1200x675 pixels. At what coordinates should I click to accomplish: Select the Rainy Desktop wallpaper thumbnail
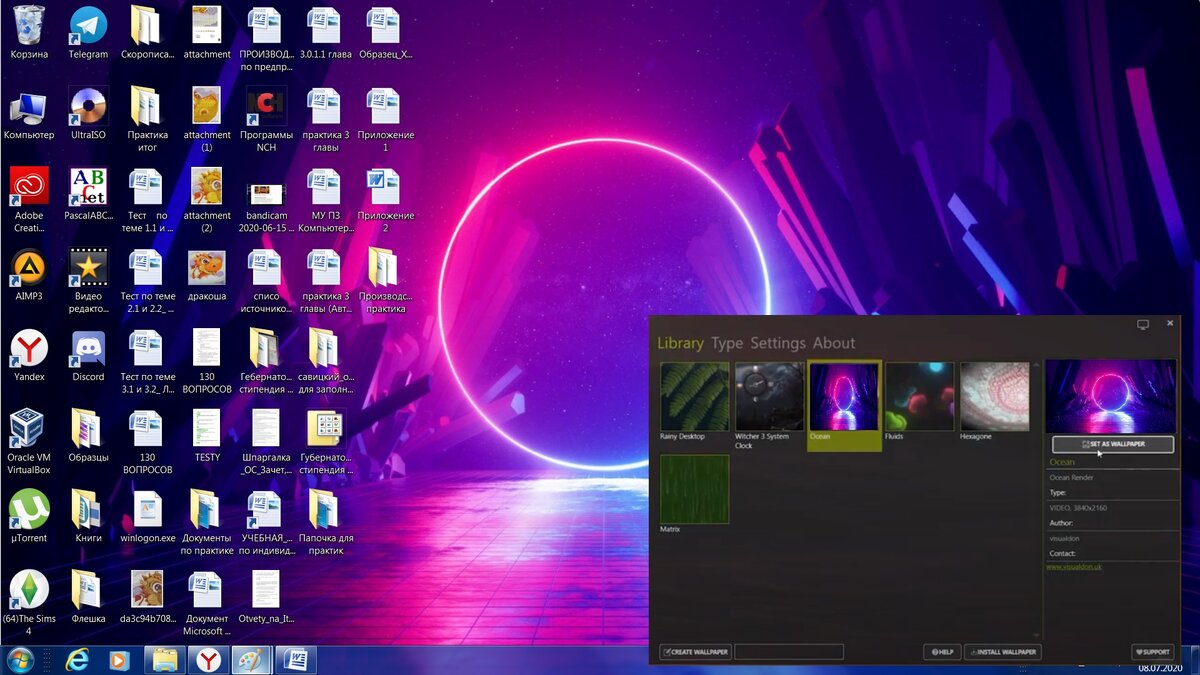694,396
